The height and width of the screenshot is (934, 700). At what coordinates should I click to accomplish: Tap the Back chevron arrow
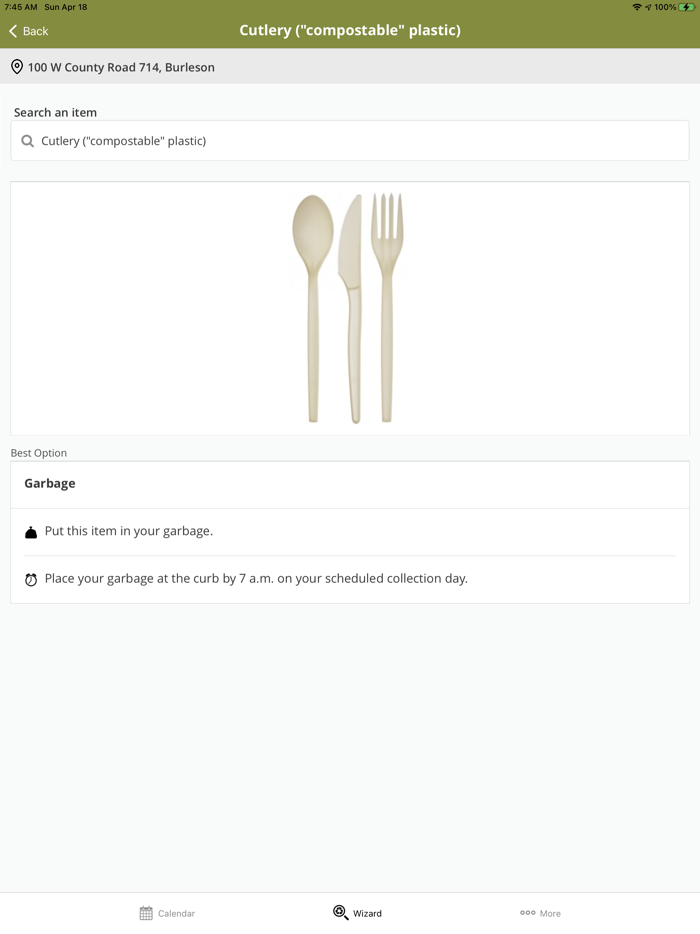(13, 31)
